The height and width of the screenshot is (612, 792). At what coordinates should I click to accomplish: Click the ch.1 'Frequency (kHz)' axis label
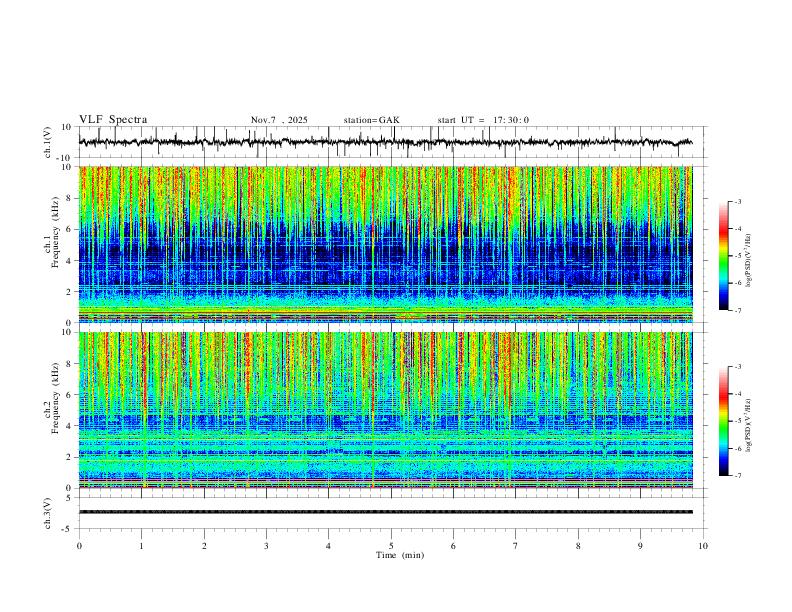pos(55,232)
